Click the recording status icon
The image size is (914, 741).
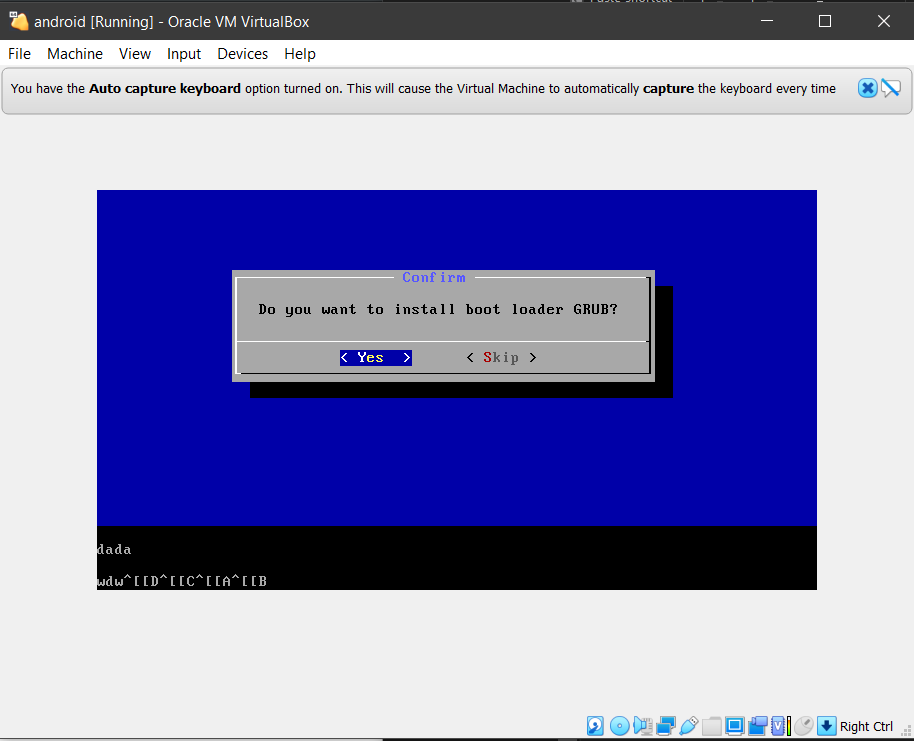pos(757,726)
